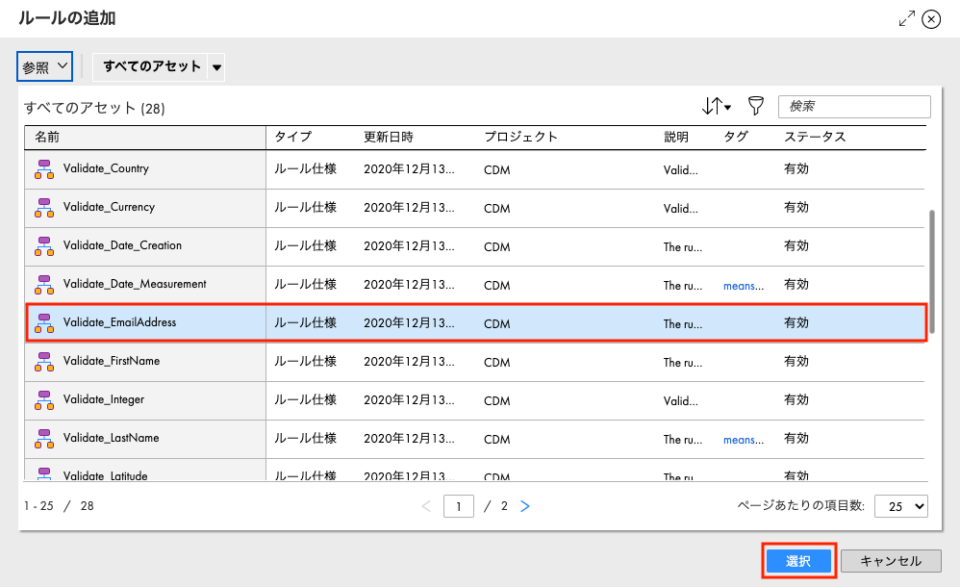Open the ページあたりの項目数 dropdown showing 25
Viewport: 960px width, 587px height.
pos(899,506)
